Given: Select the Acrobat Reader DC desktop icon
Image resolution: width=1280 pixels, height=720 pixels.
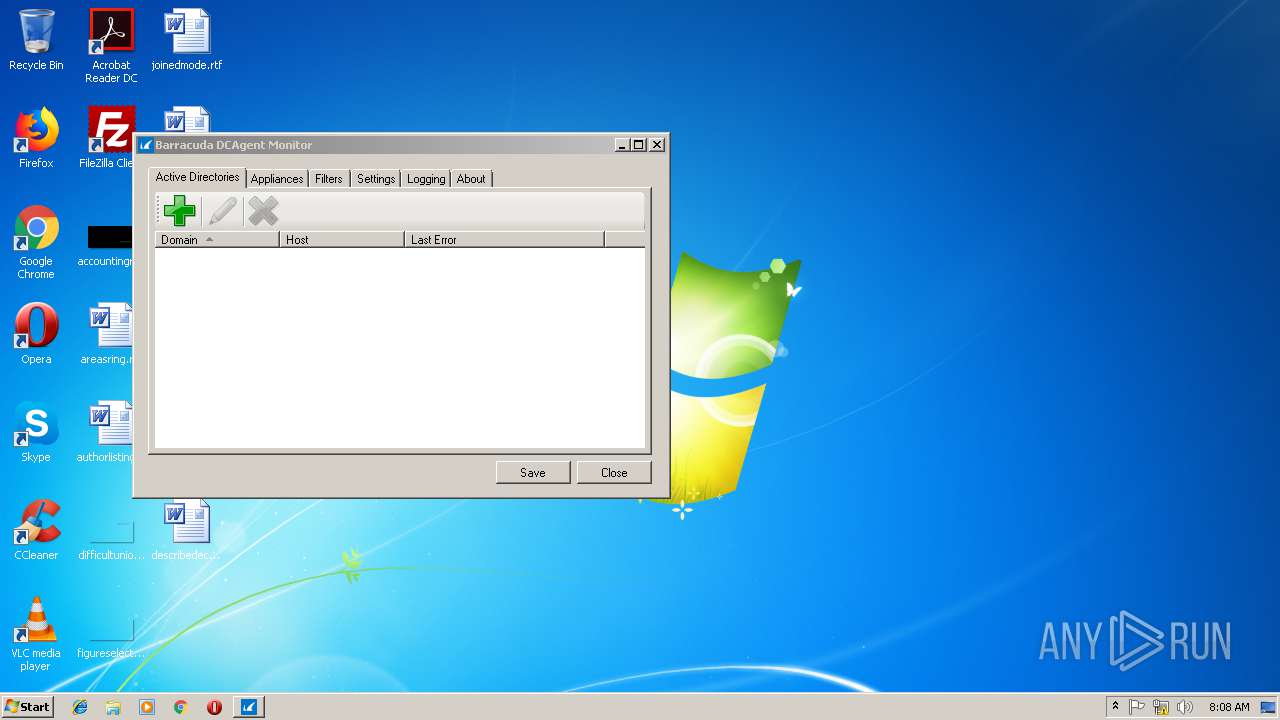Looking at the screenshot, I should pos(111,45).
